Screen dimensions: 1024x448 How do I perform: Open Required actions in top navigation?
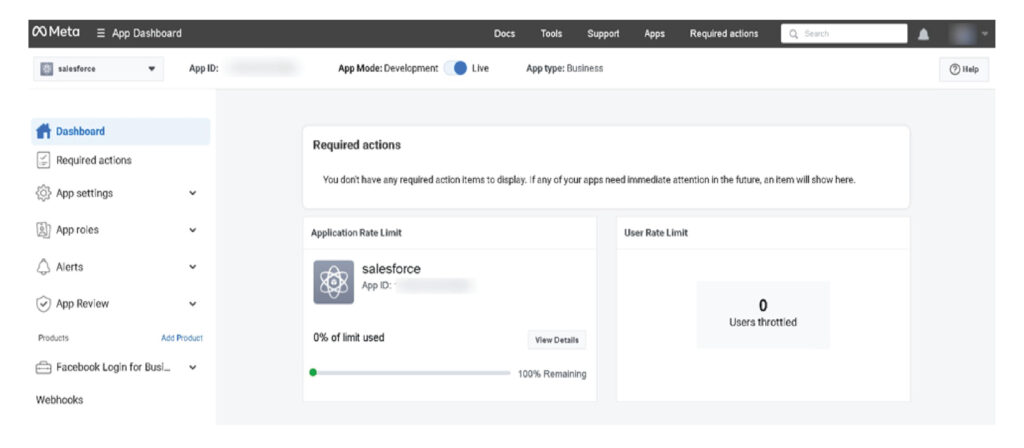click(x=724, y=34)
